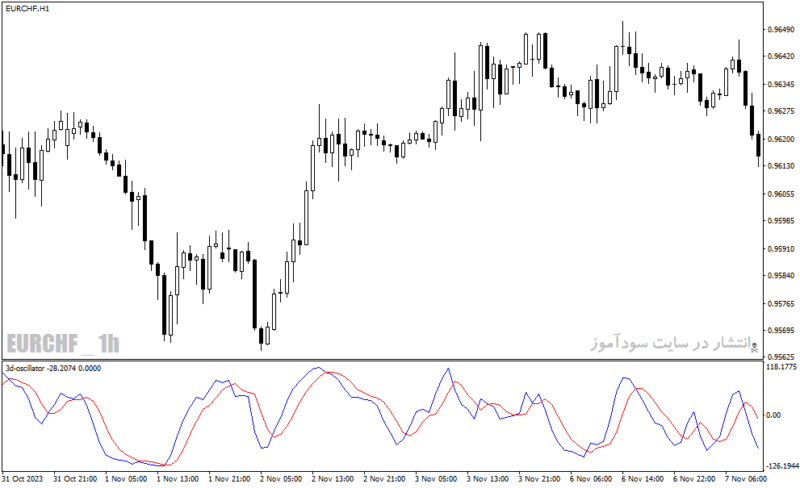Click the 0.95910 price axis label

pos(781,249)
